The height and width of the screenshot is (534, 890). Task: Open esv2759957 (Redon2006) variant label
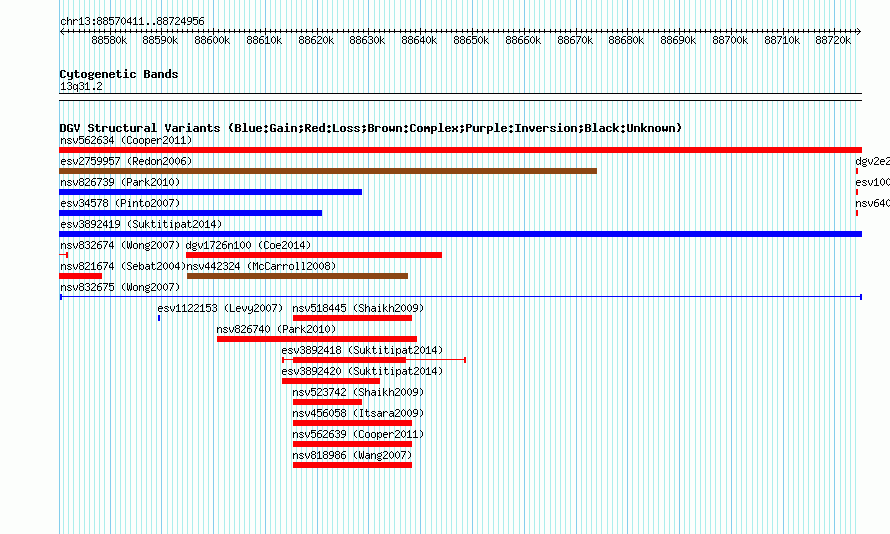(x=126, y=161)
